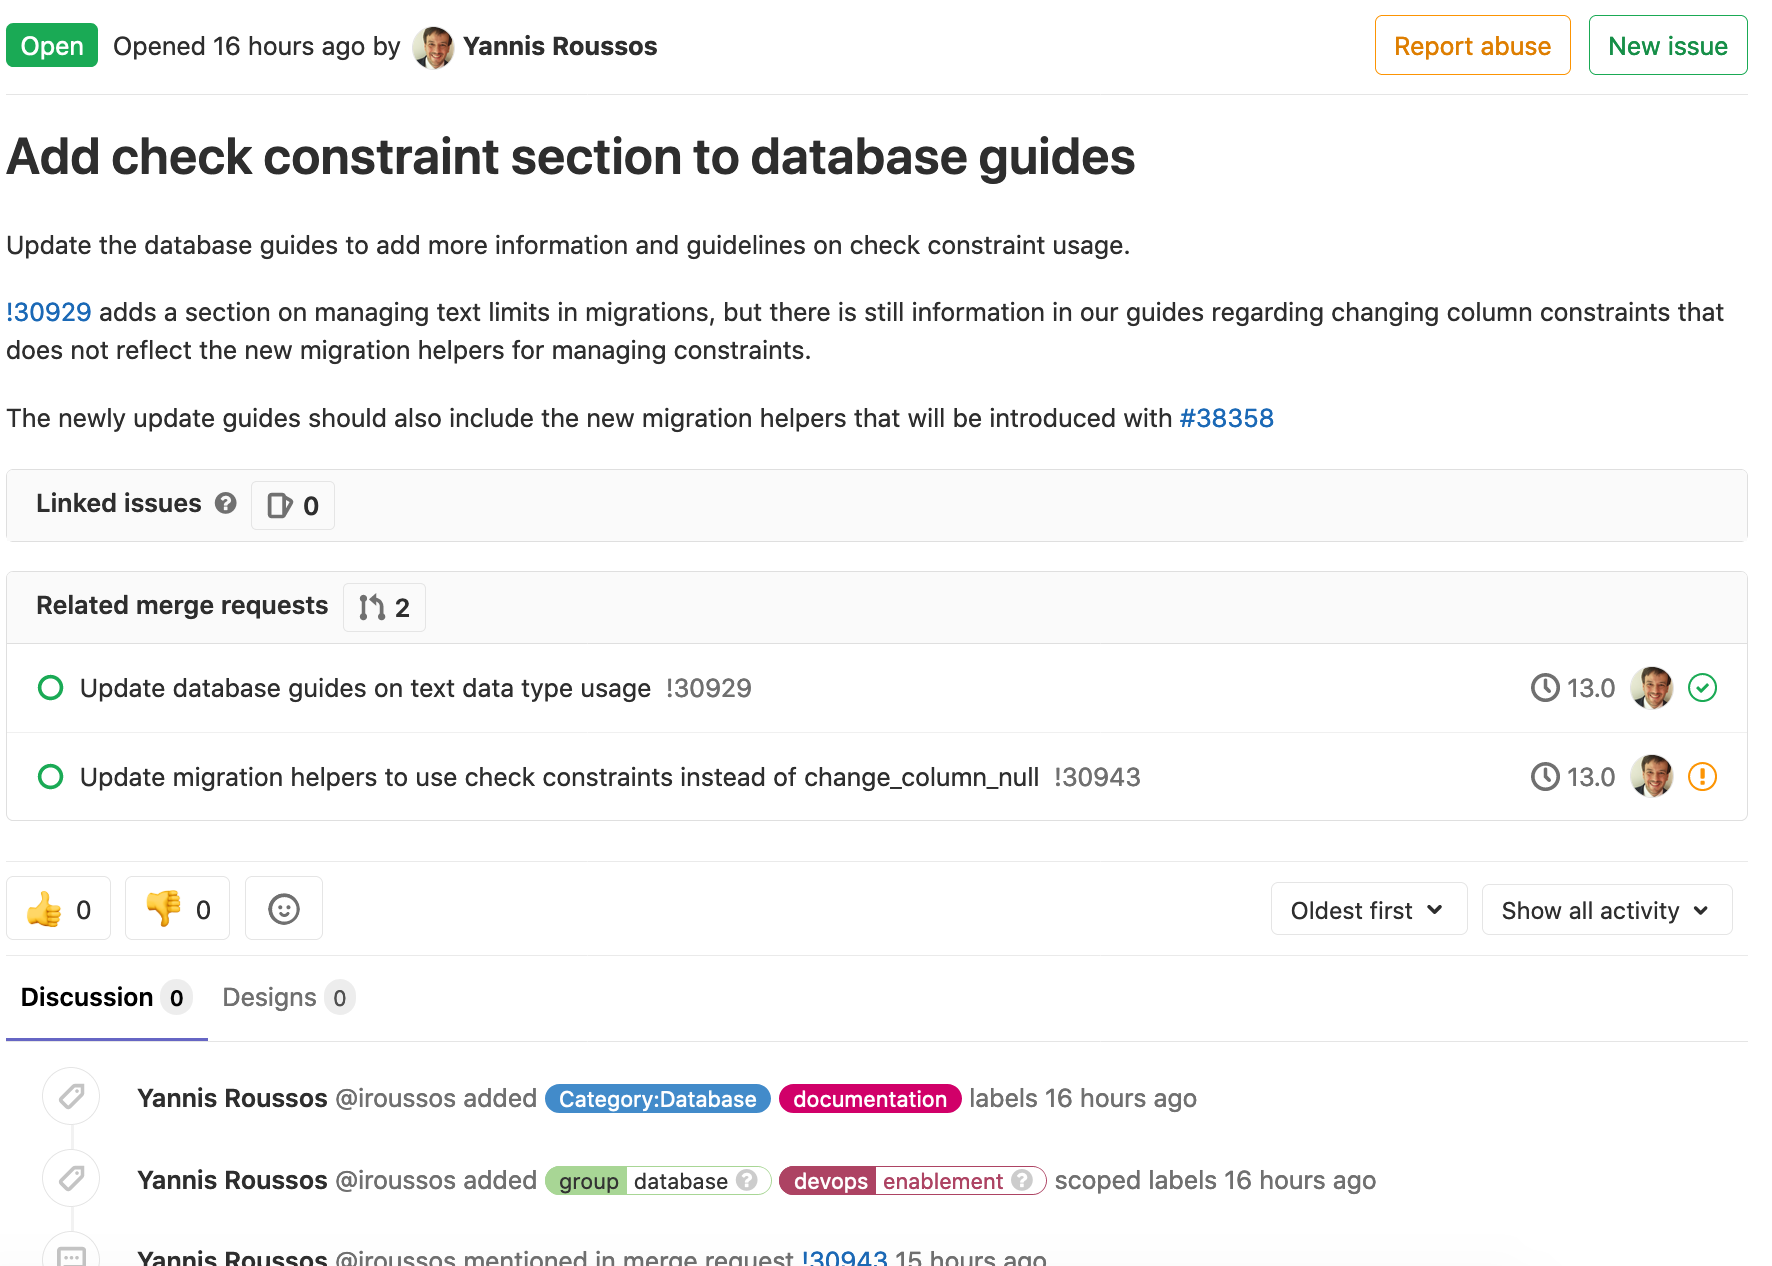Toggle the thumbs down reaction
Image resolution: width=1772 pixels, height=1266 pixels.
(177, 908)
